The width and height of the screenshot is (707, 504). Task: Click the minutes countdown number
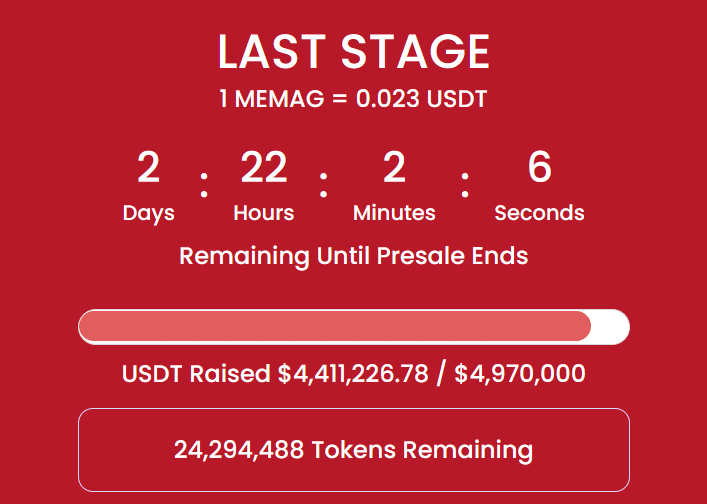tap(394, 167)
